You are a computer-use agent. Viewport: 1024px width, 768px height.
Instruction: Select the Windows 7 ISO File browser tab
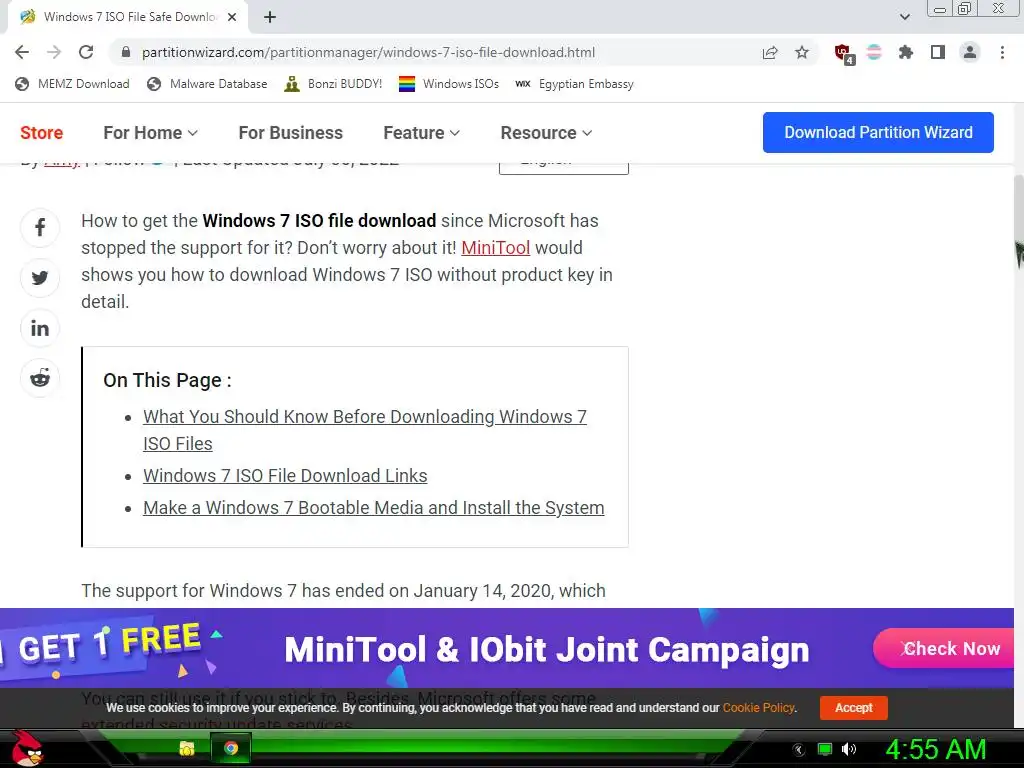[x=129, y=17]
